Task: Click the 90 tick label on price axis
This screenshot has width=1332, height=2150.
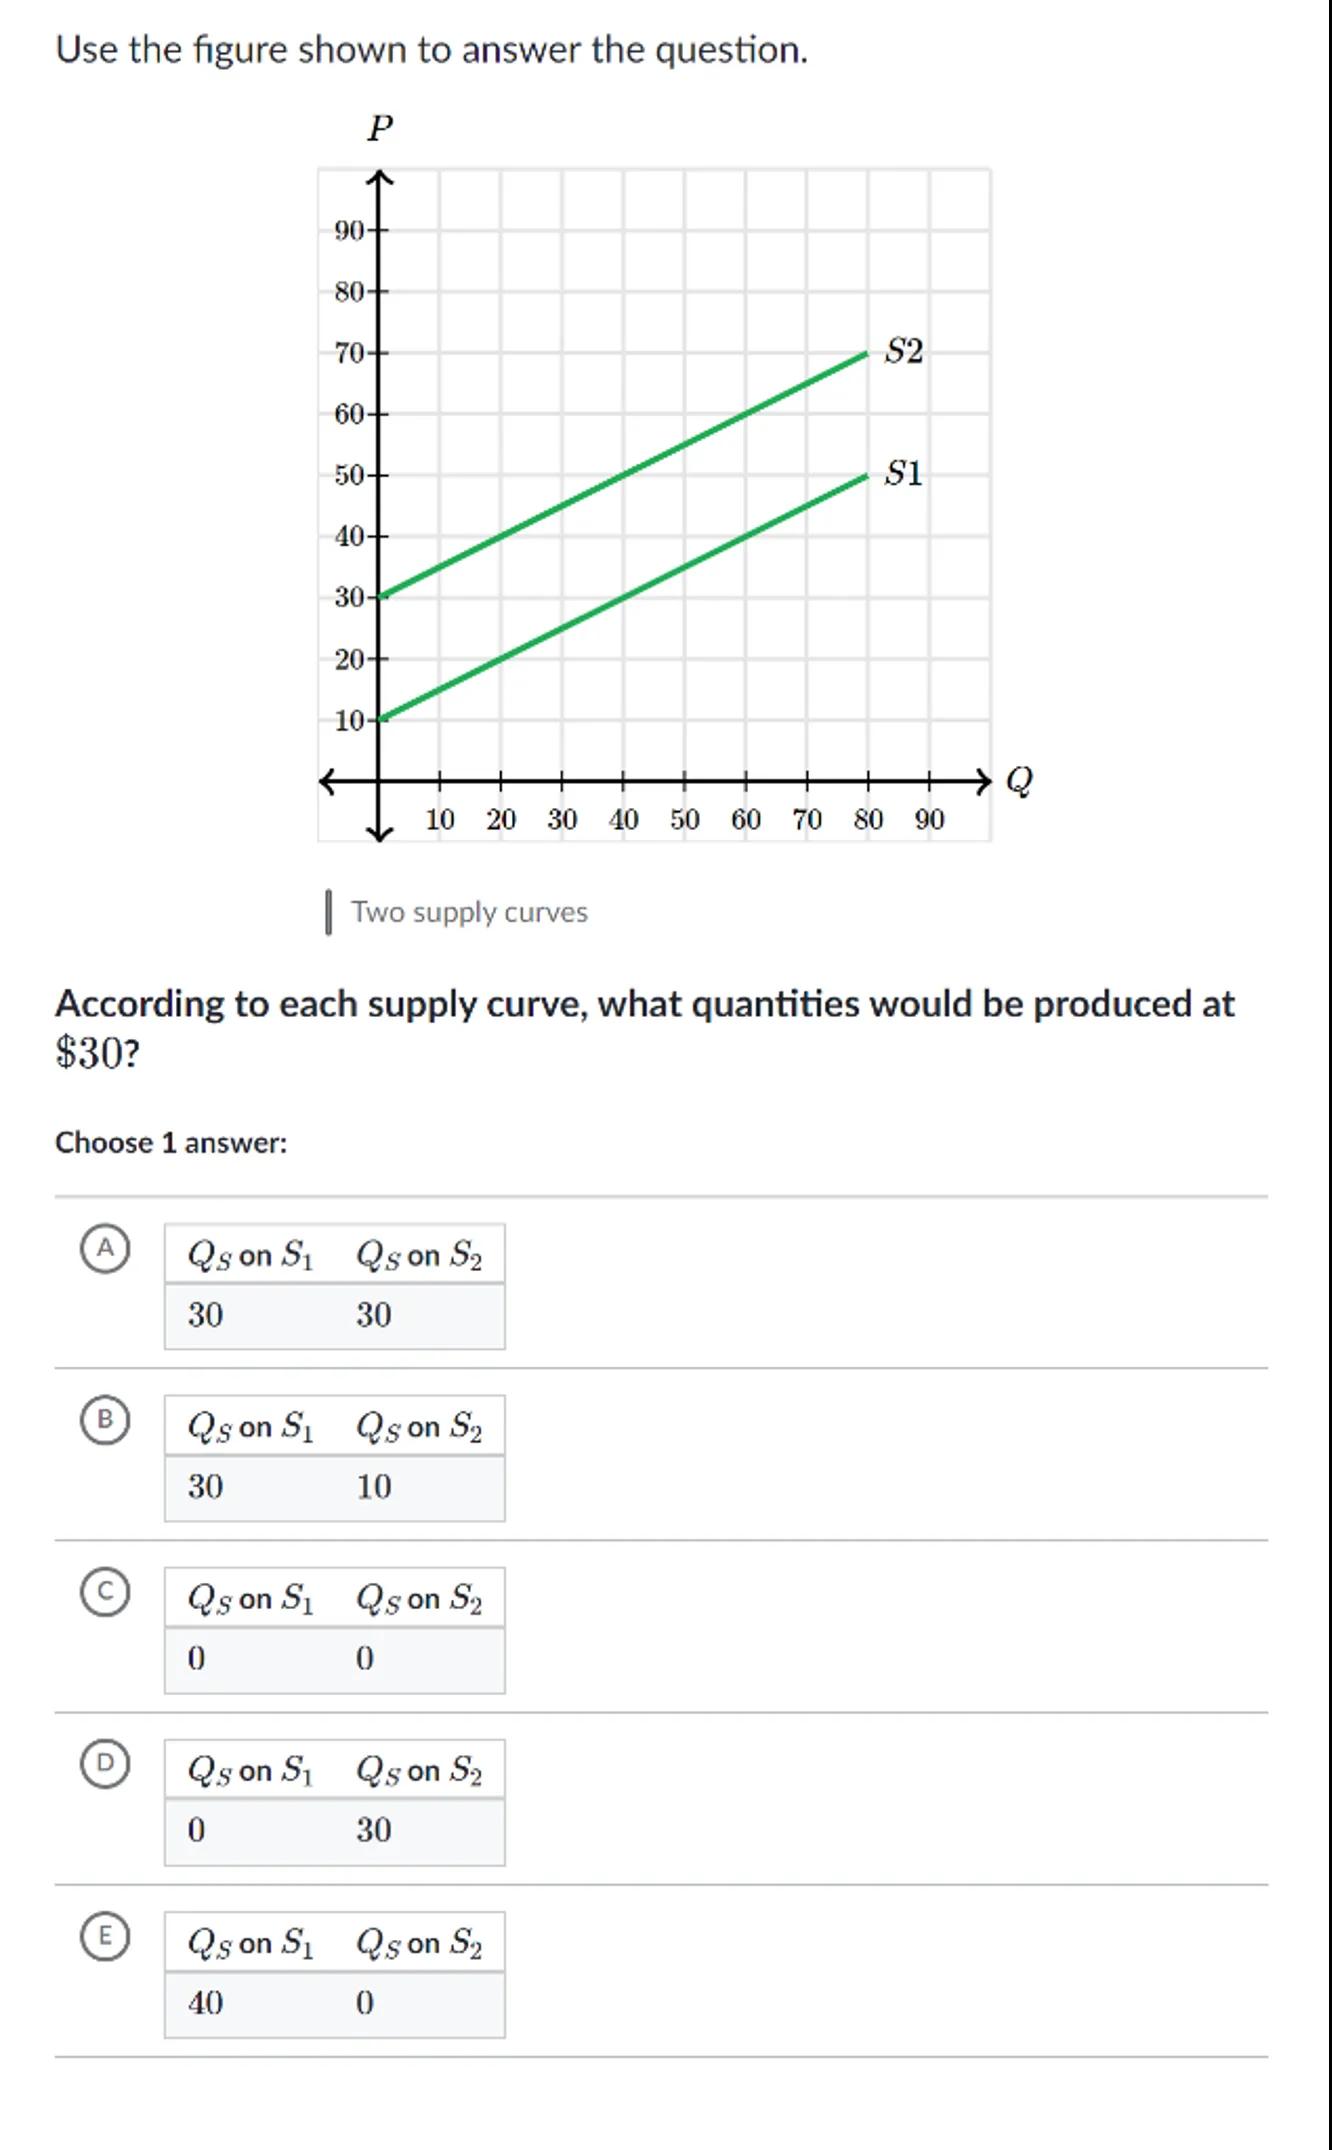Action: coord(349,231)
